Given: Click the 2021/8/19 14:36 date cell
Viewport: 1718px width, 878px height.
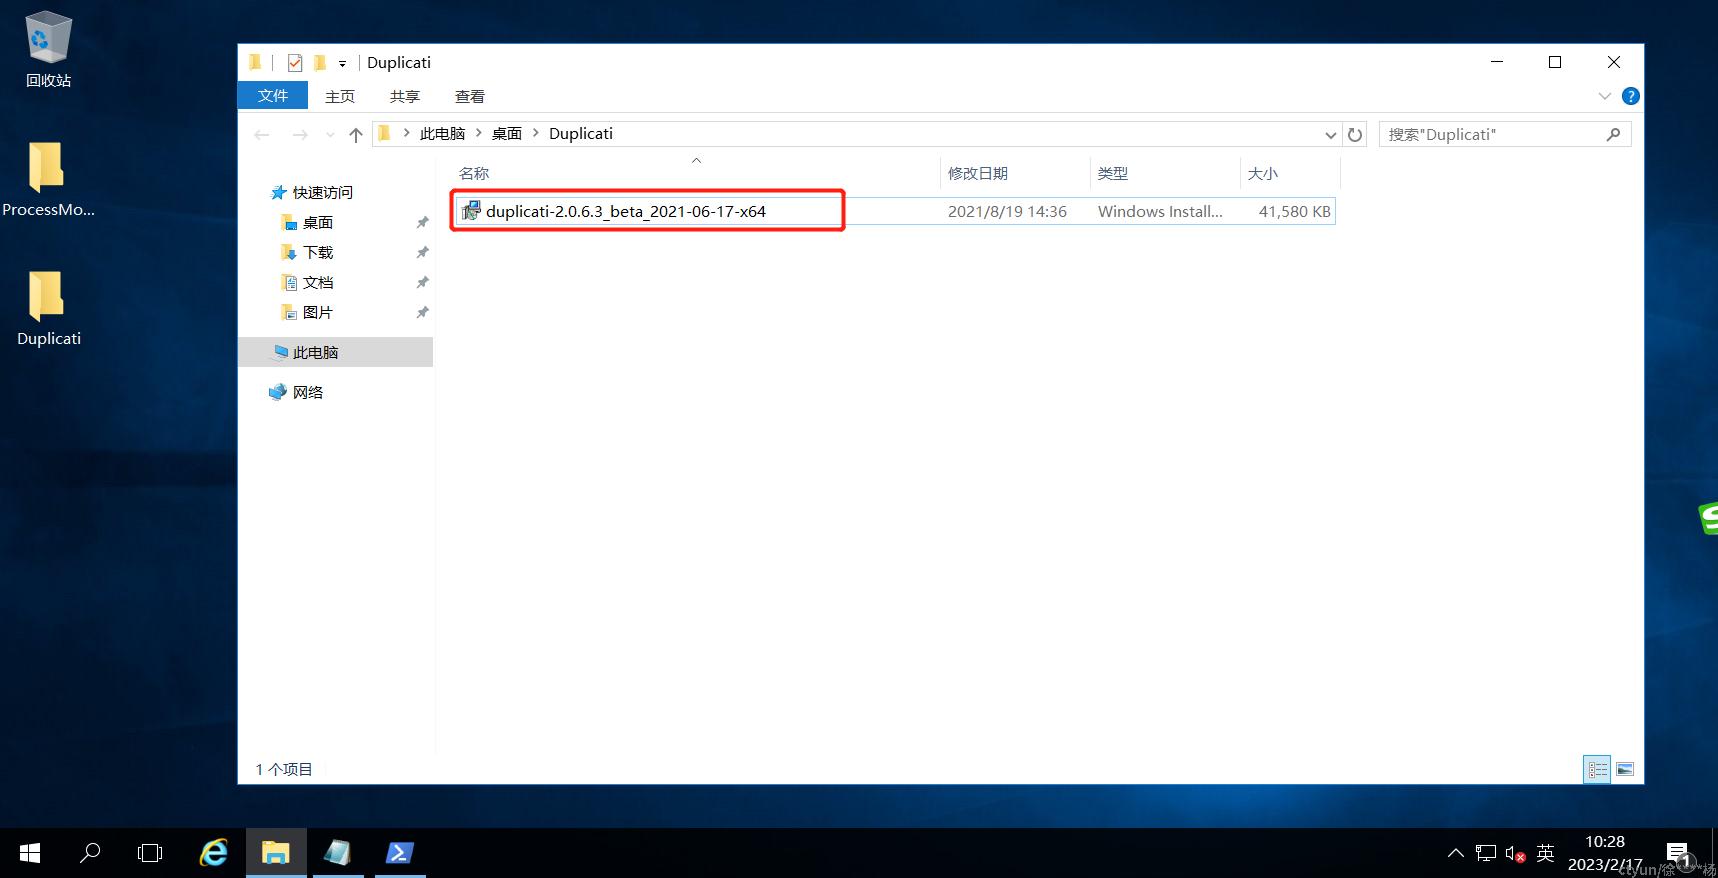Looking at the screenshot, I should tap(1007, 211).
